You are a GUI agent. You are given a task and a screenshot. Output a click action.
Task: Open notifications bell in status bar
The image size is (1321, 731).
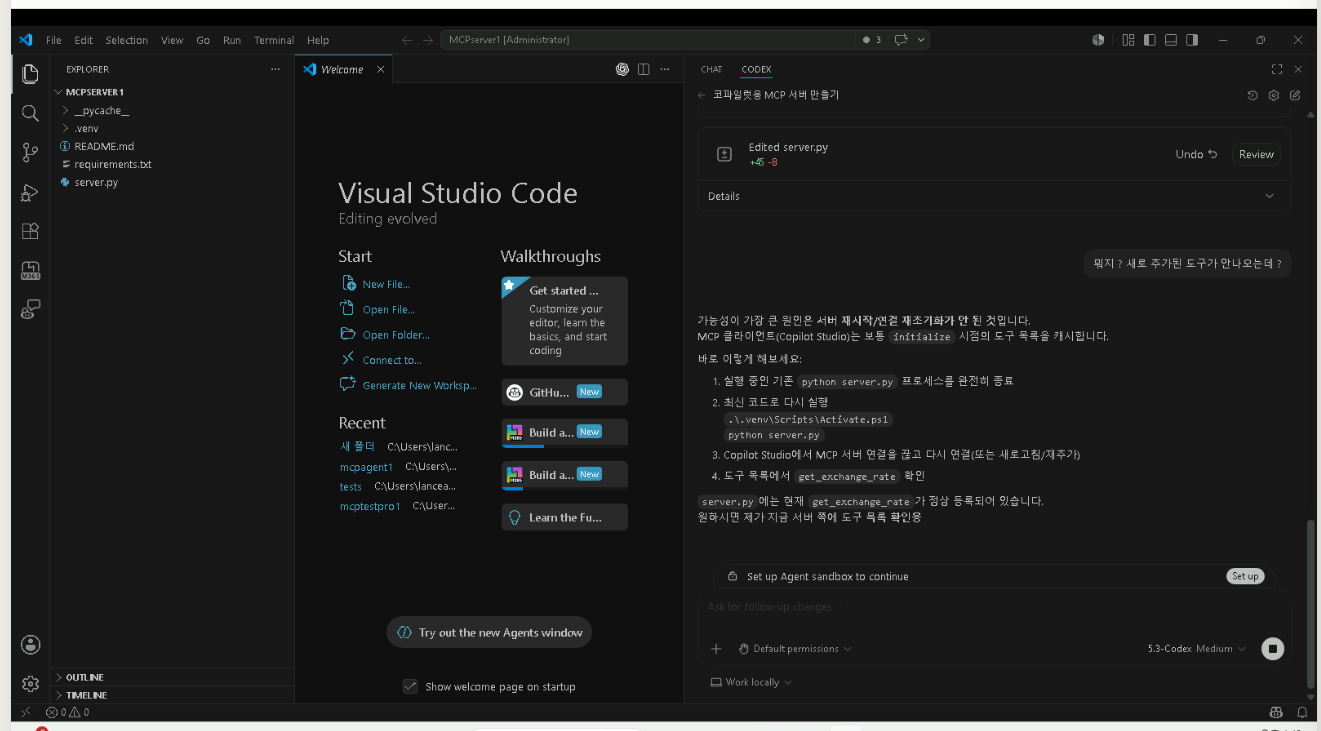point(1302,712)
